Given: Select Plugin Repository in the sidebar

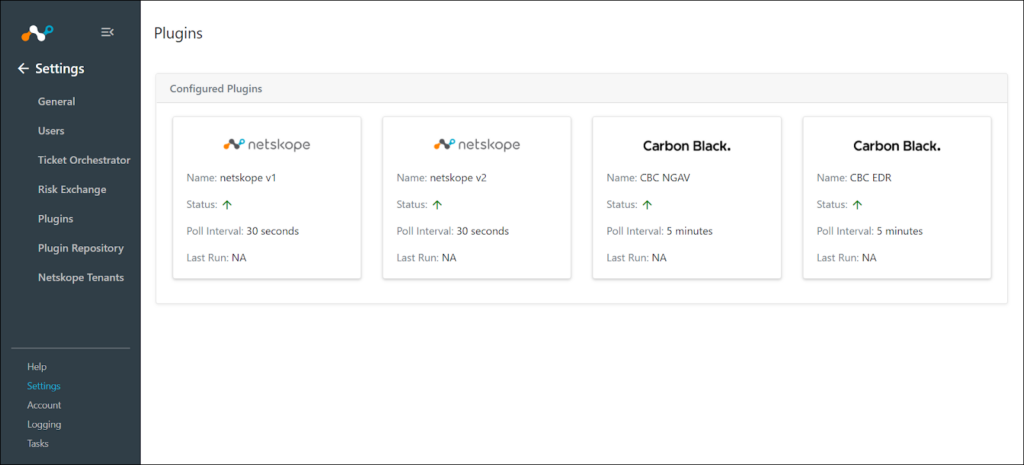Looking at the screenshot, I should [x=80, y=248].
